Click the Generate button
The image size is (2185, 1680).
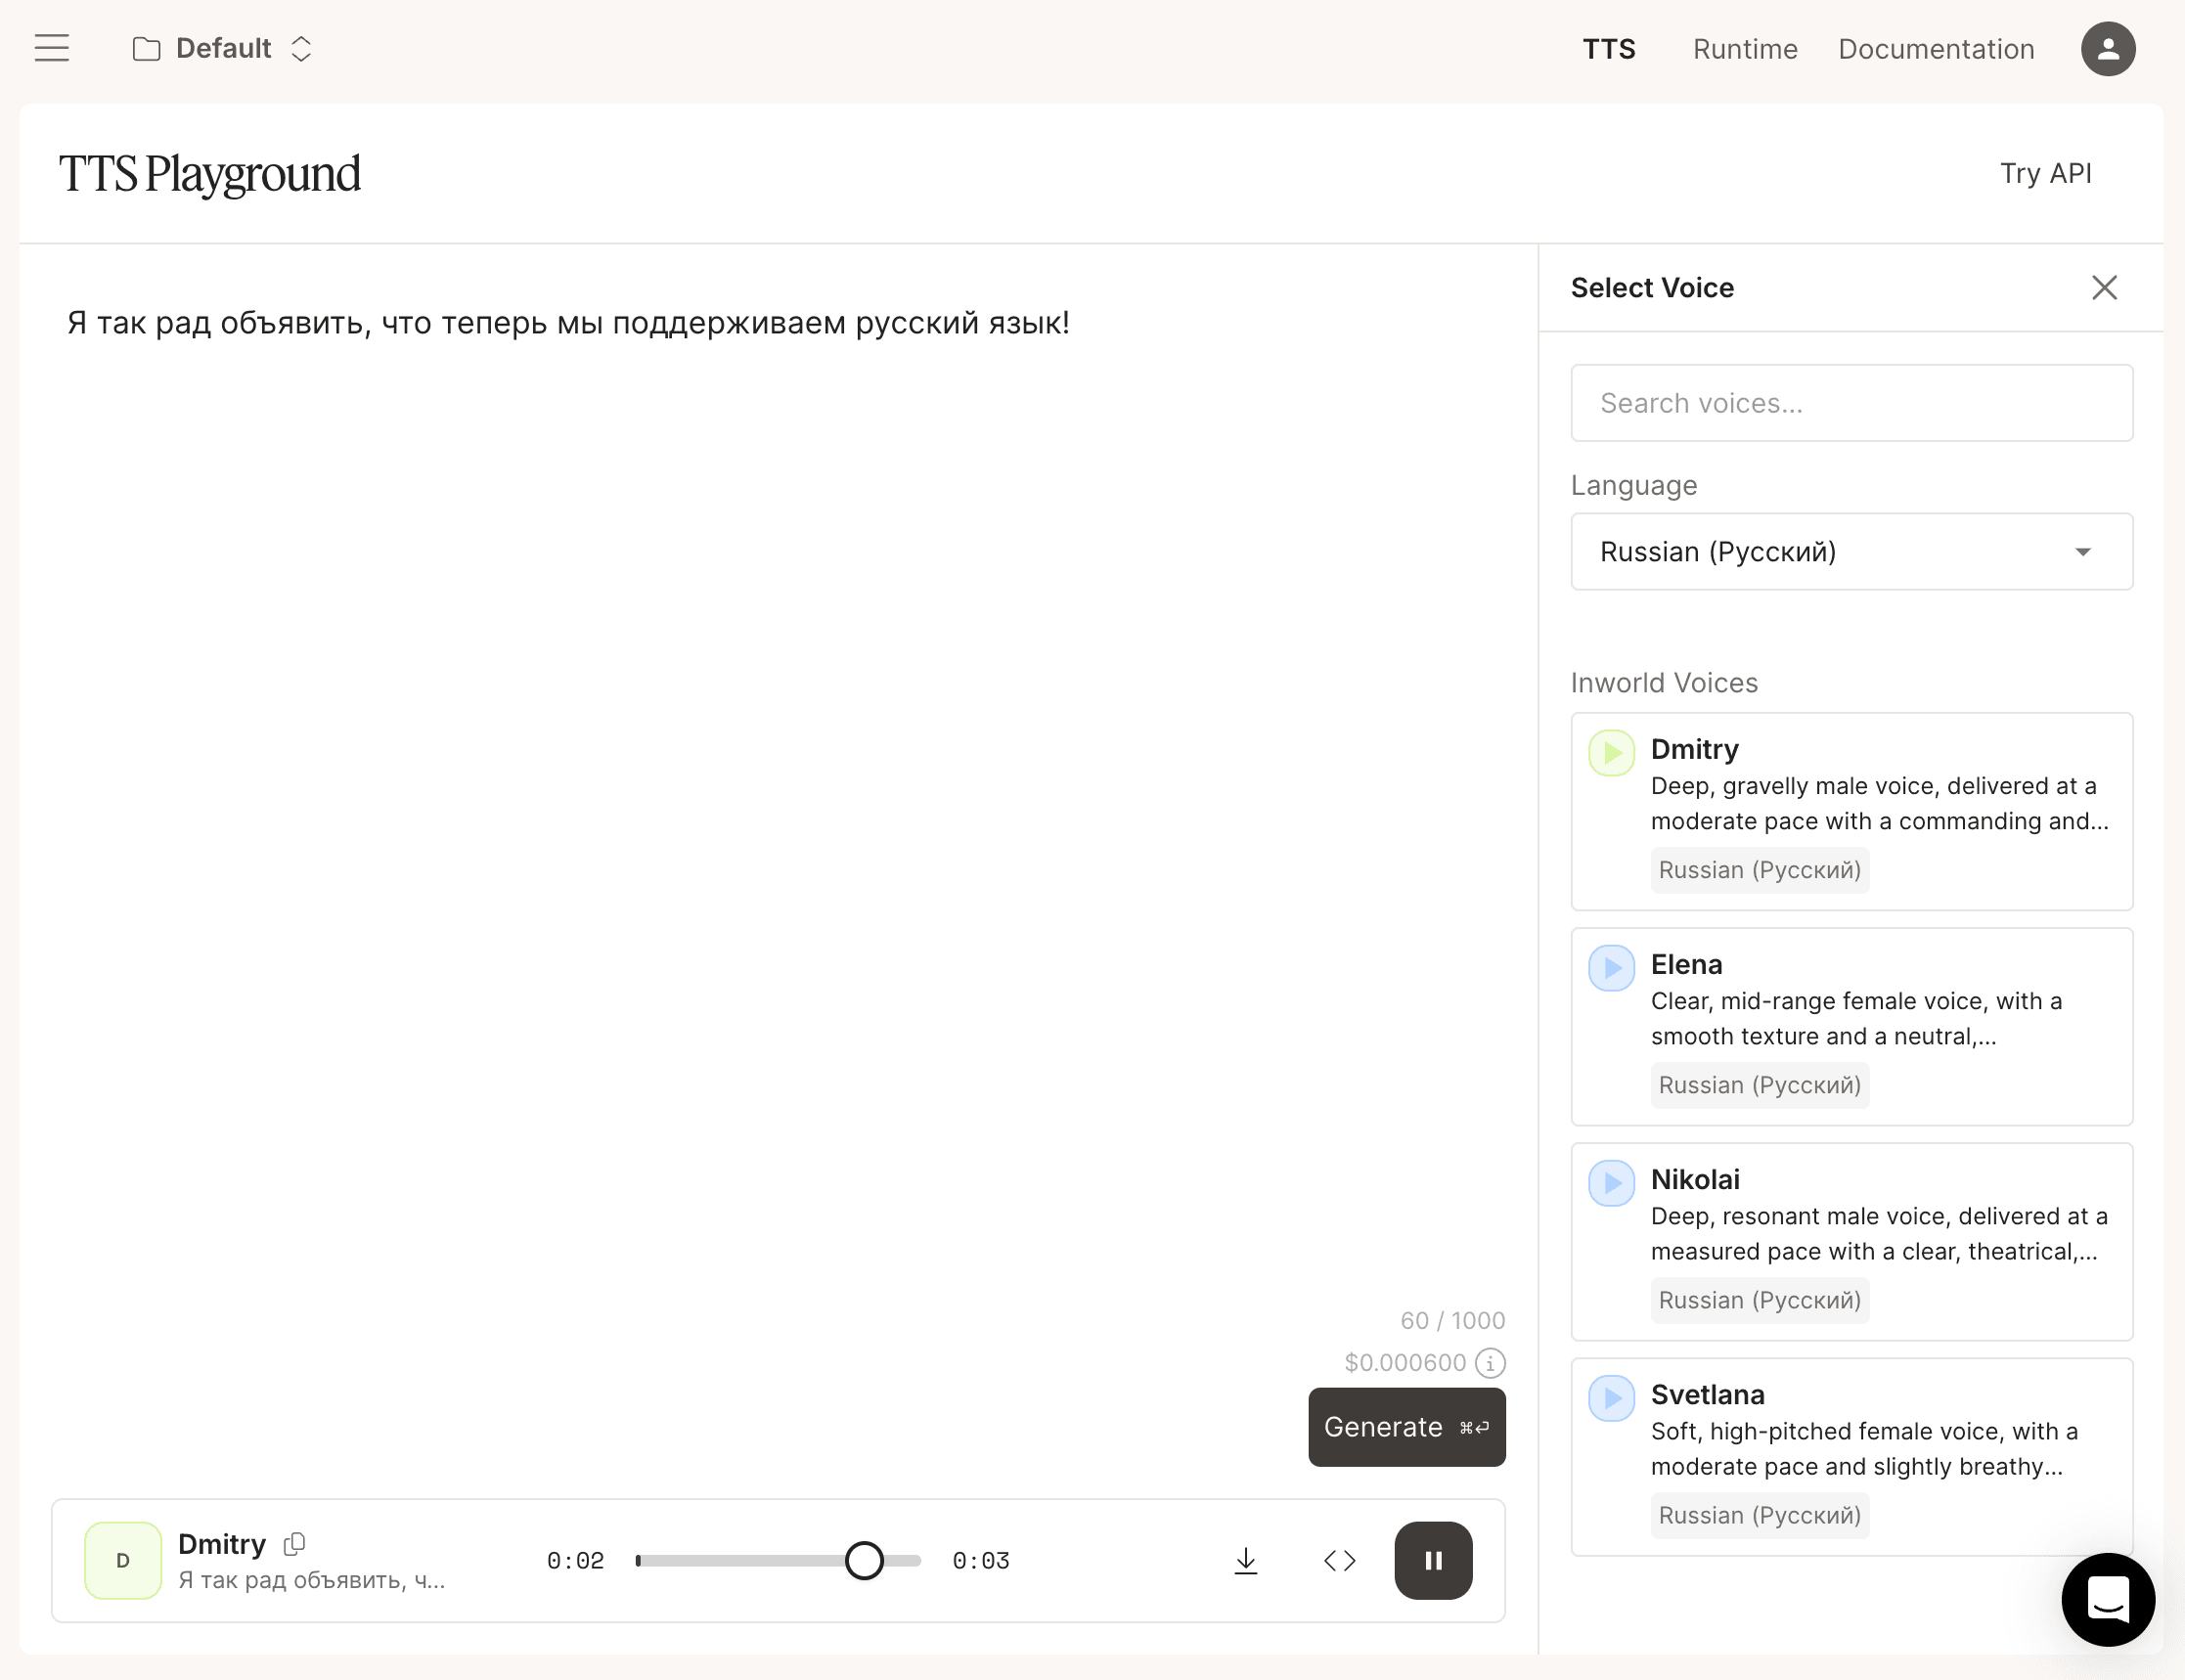coord(1406,1427)
